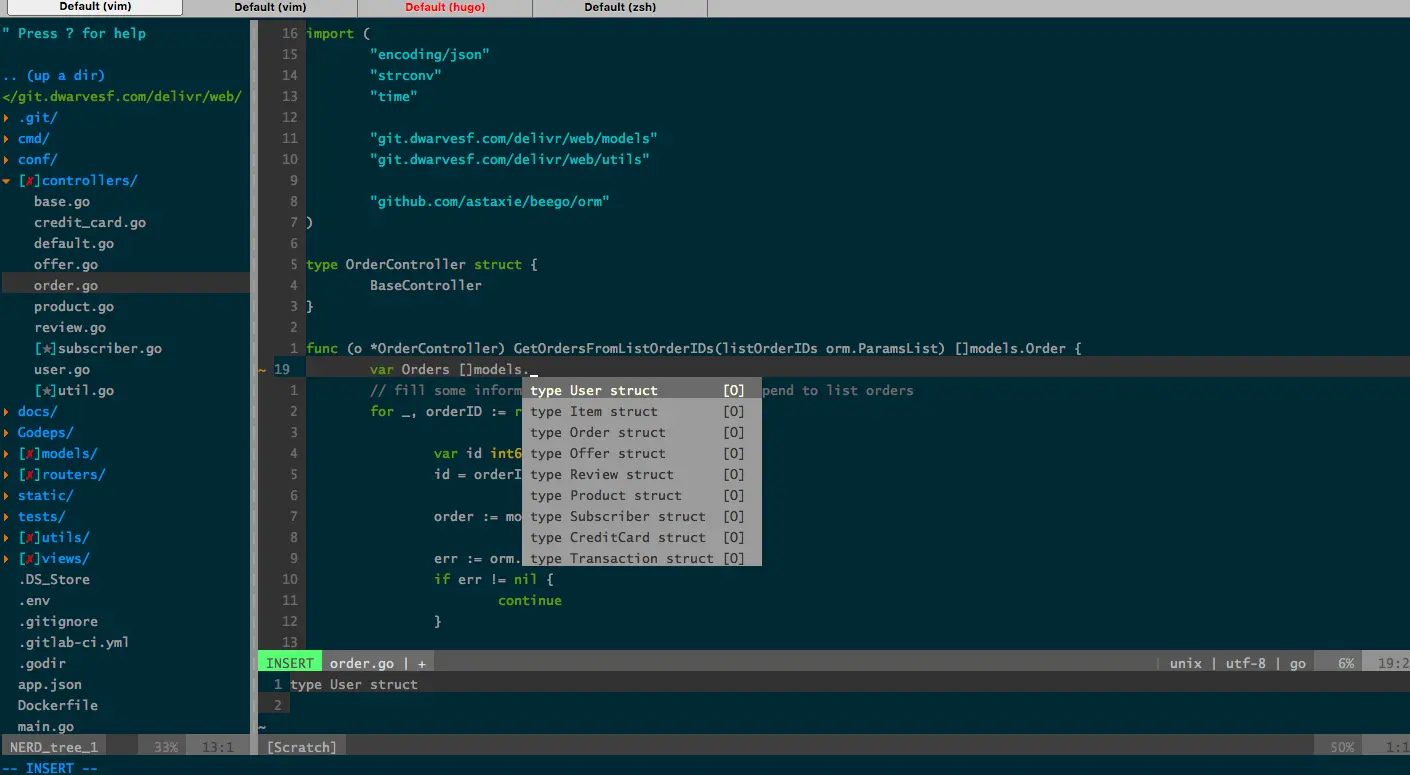Open main.go in the file tree
The image size is (1410, 775).
pyautogui.click(x=46, y=727)
